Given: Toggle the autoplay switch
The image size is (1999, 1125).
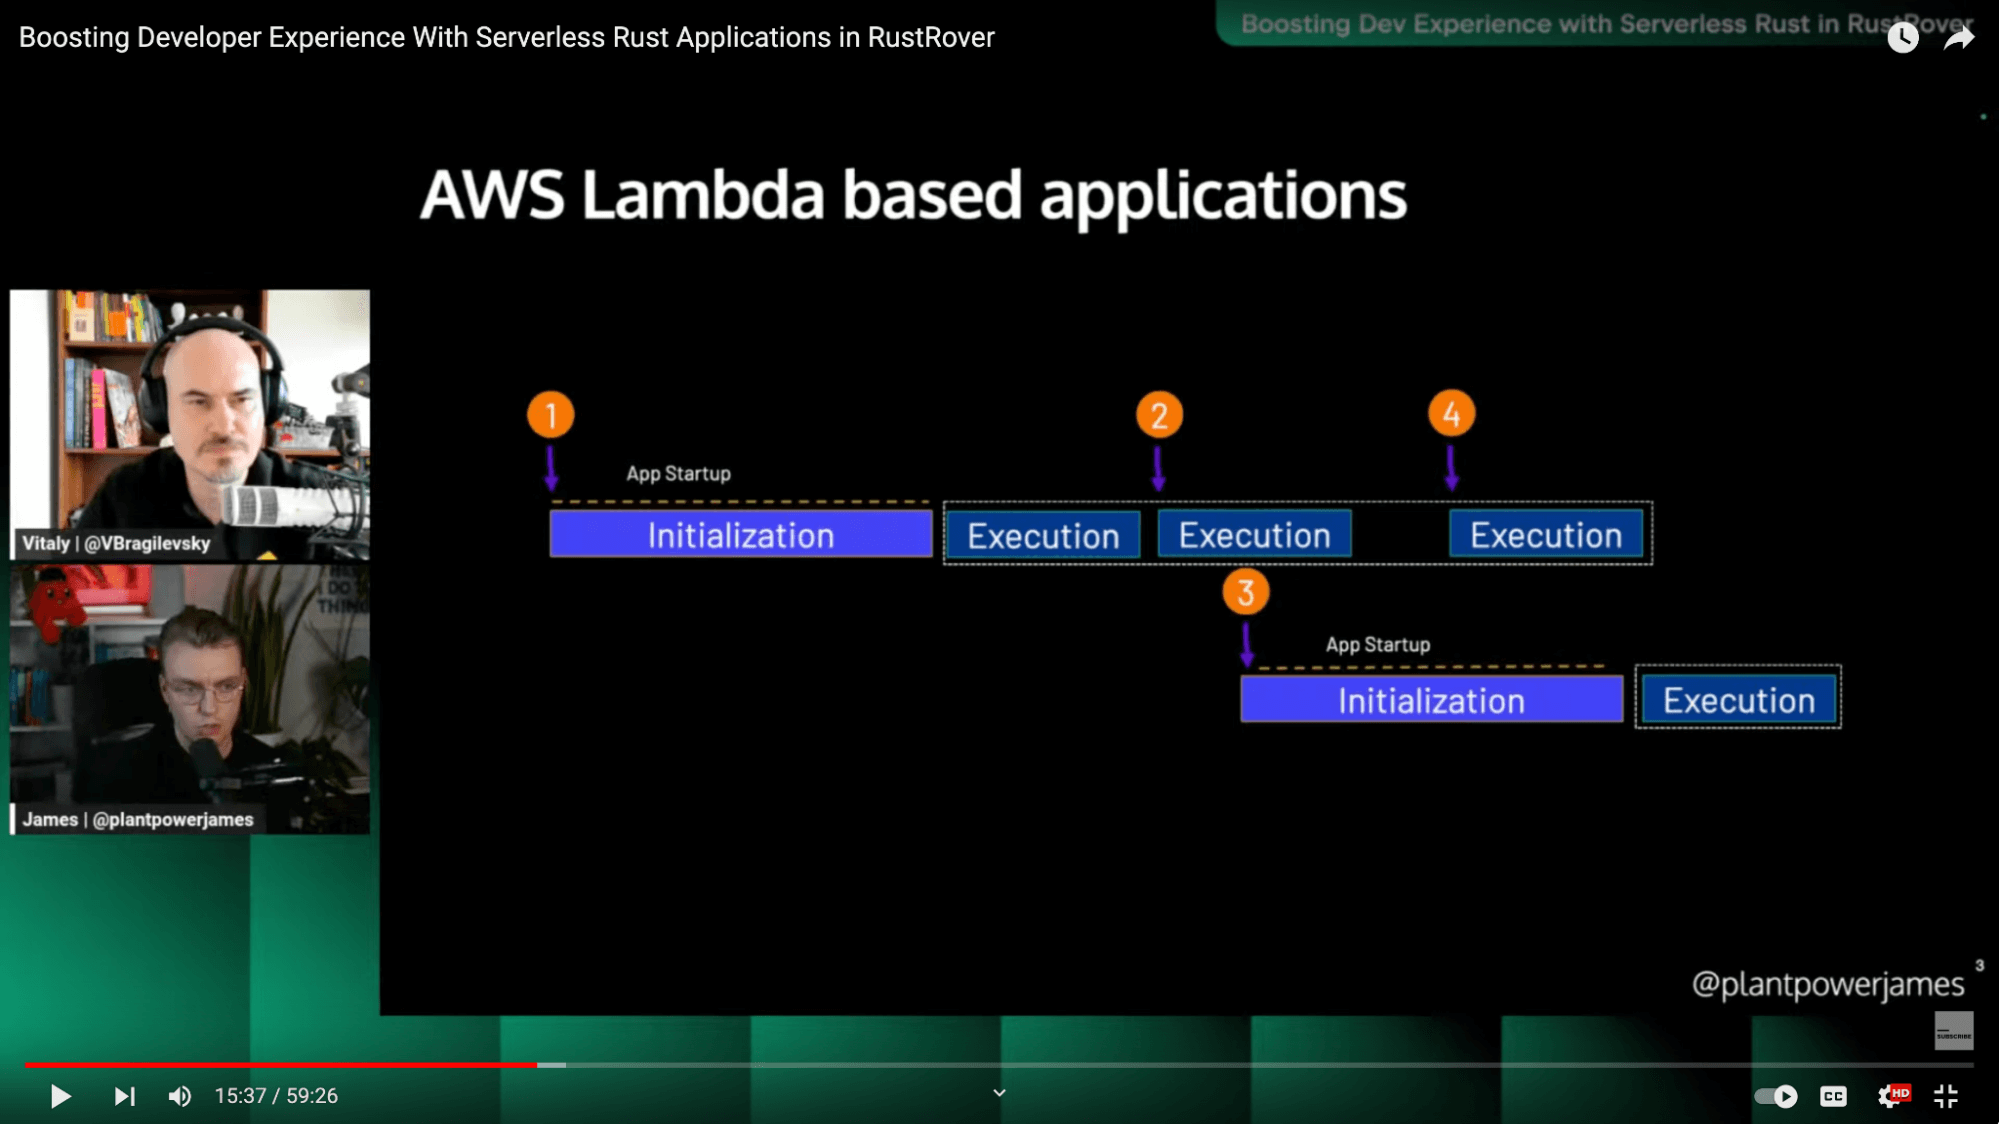Looking at the screenshot, I should (1776, 1096).
